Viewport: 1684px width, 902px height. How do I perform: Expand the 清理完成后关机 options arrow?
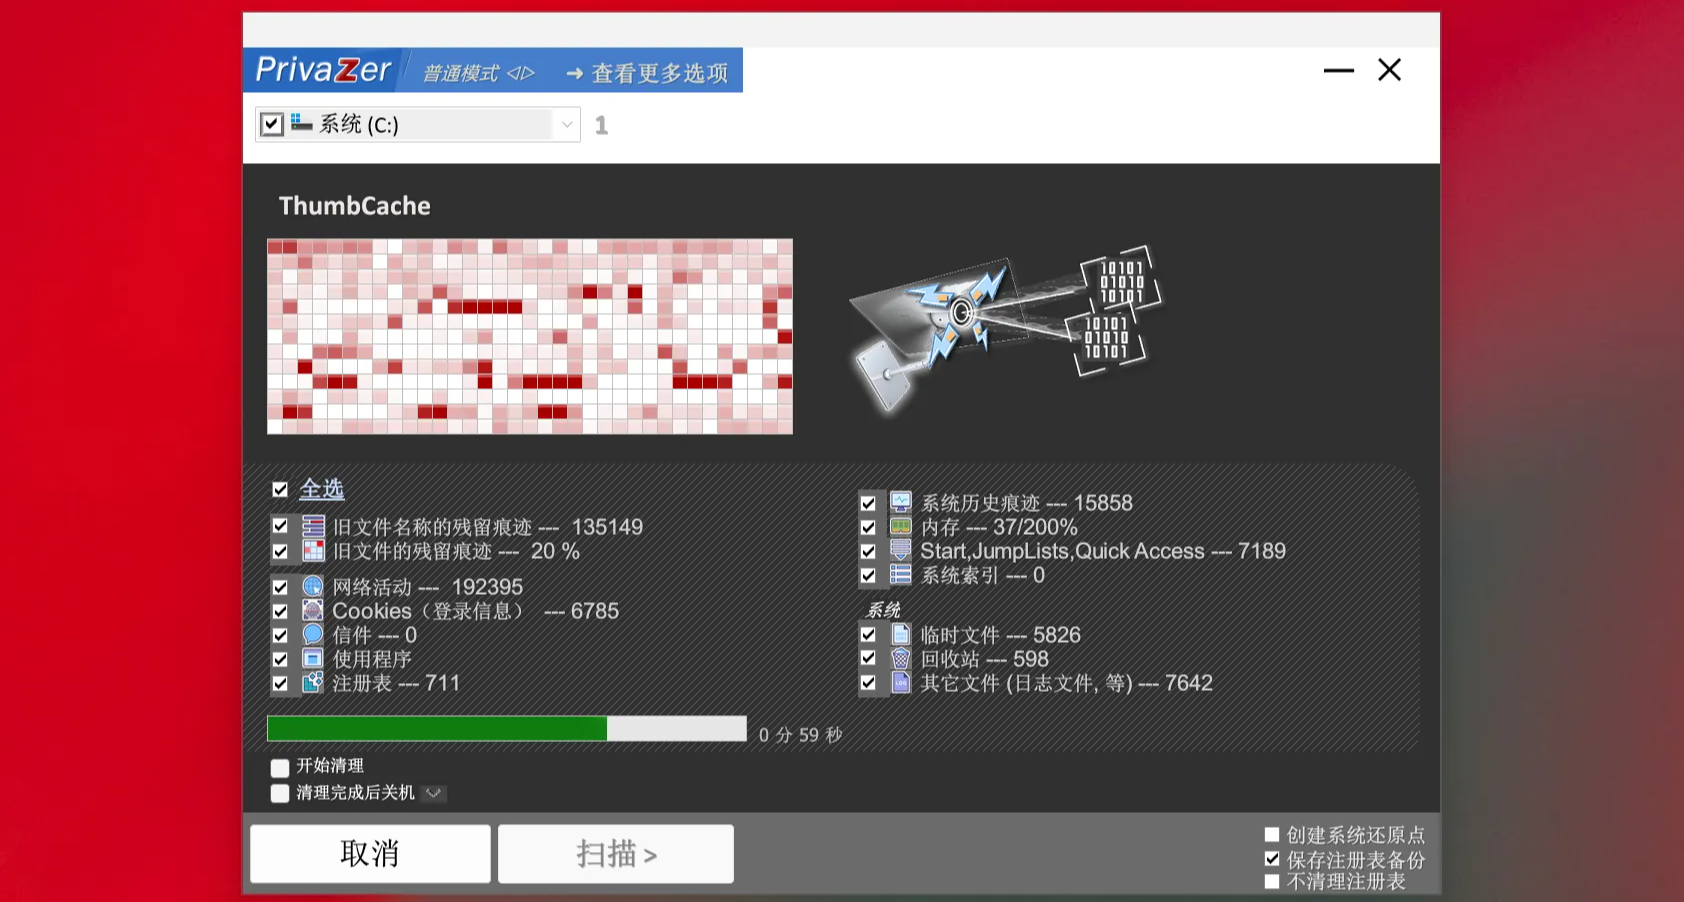(x=433, y=793)
